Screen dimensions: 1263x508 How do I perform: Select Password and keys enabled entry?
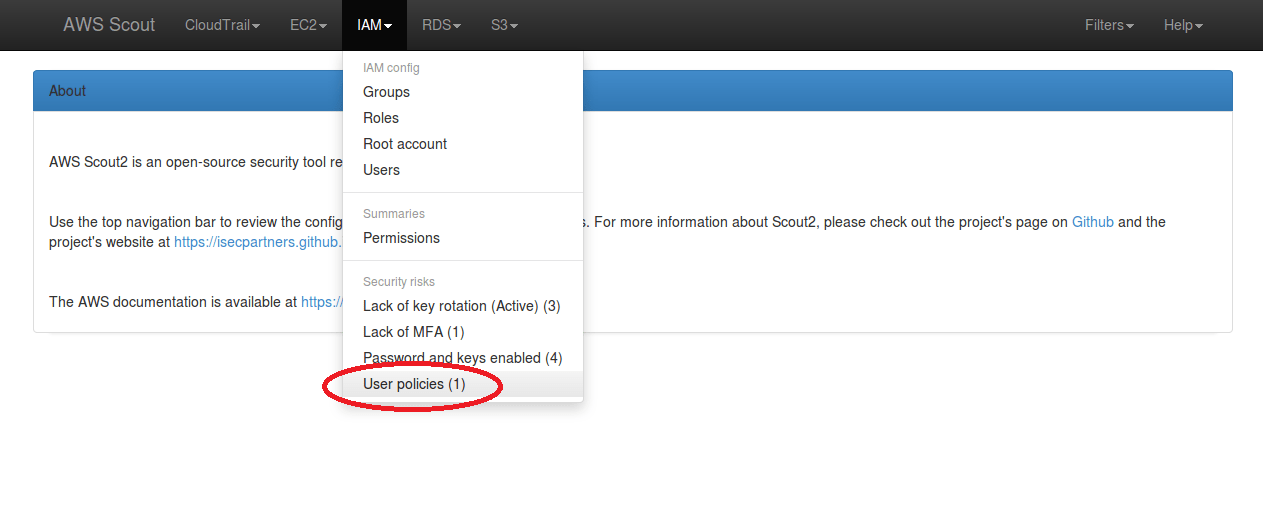[462, 358]
